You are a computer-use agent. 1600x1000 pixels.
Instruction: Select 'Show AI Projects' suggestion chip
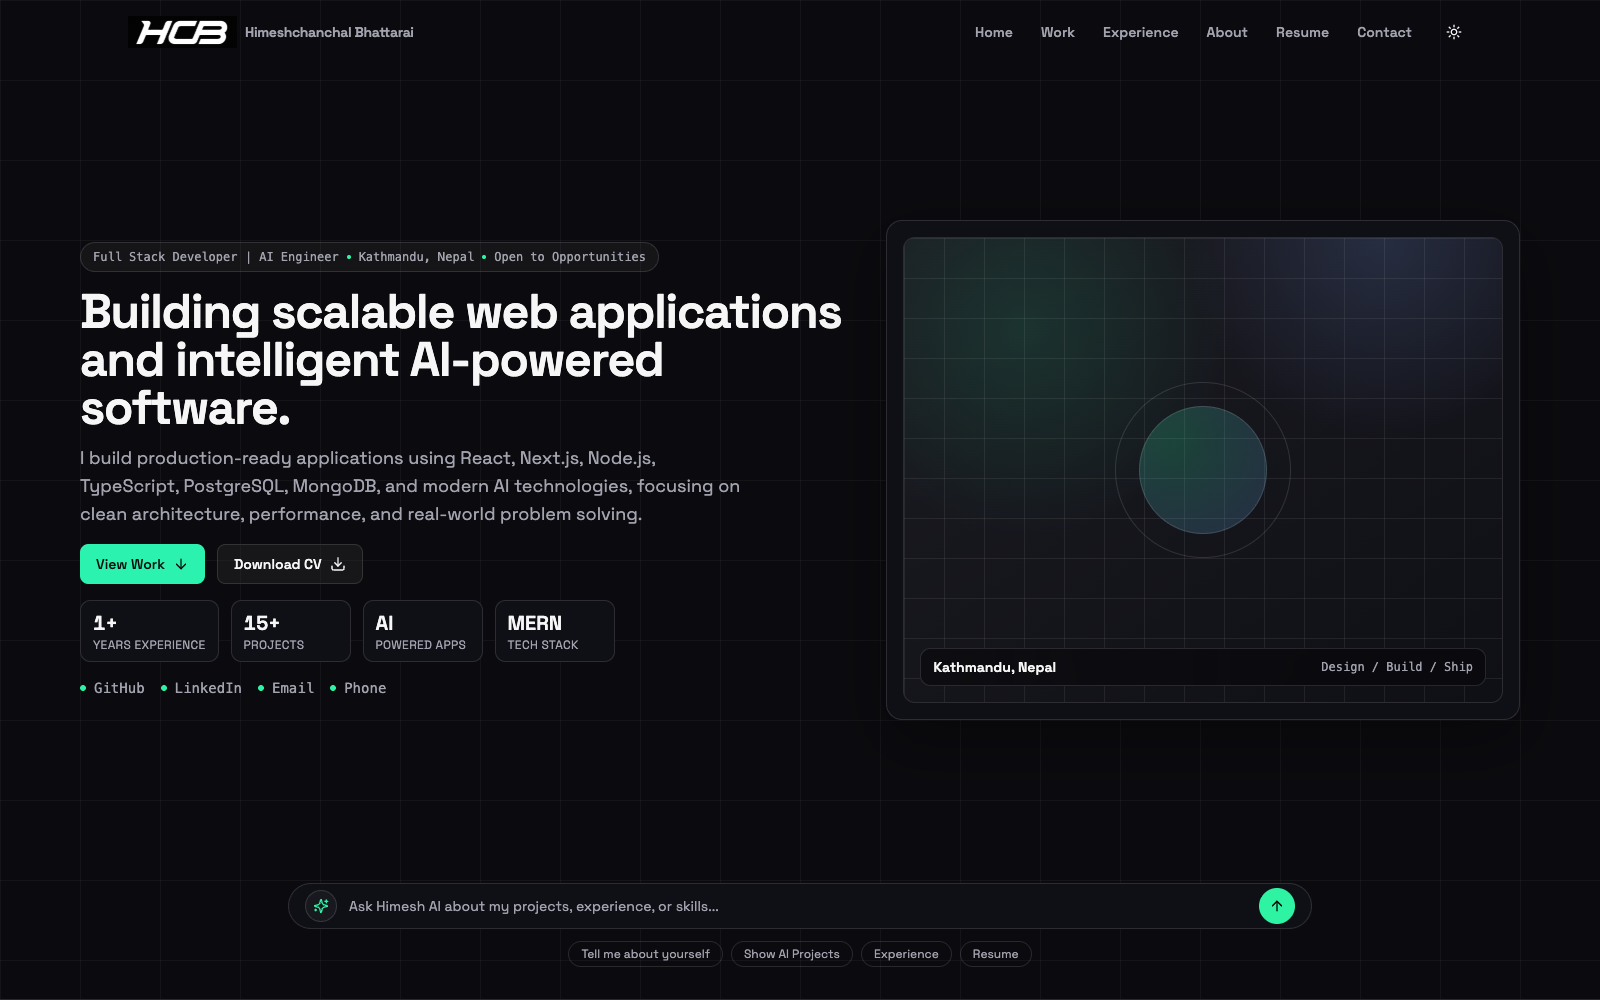tap(792, 954)
